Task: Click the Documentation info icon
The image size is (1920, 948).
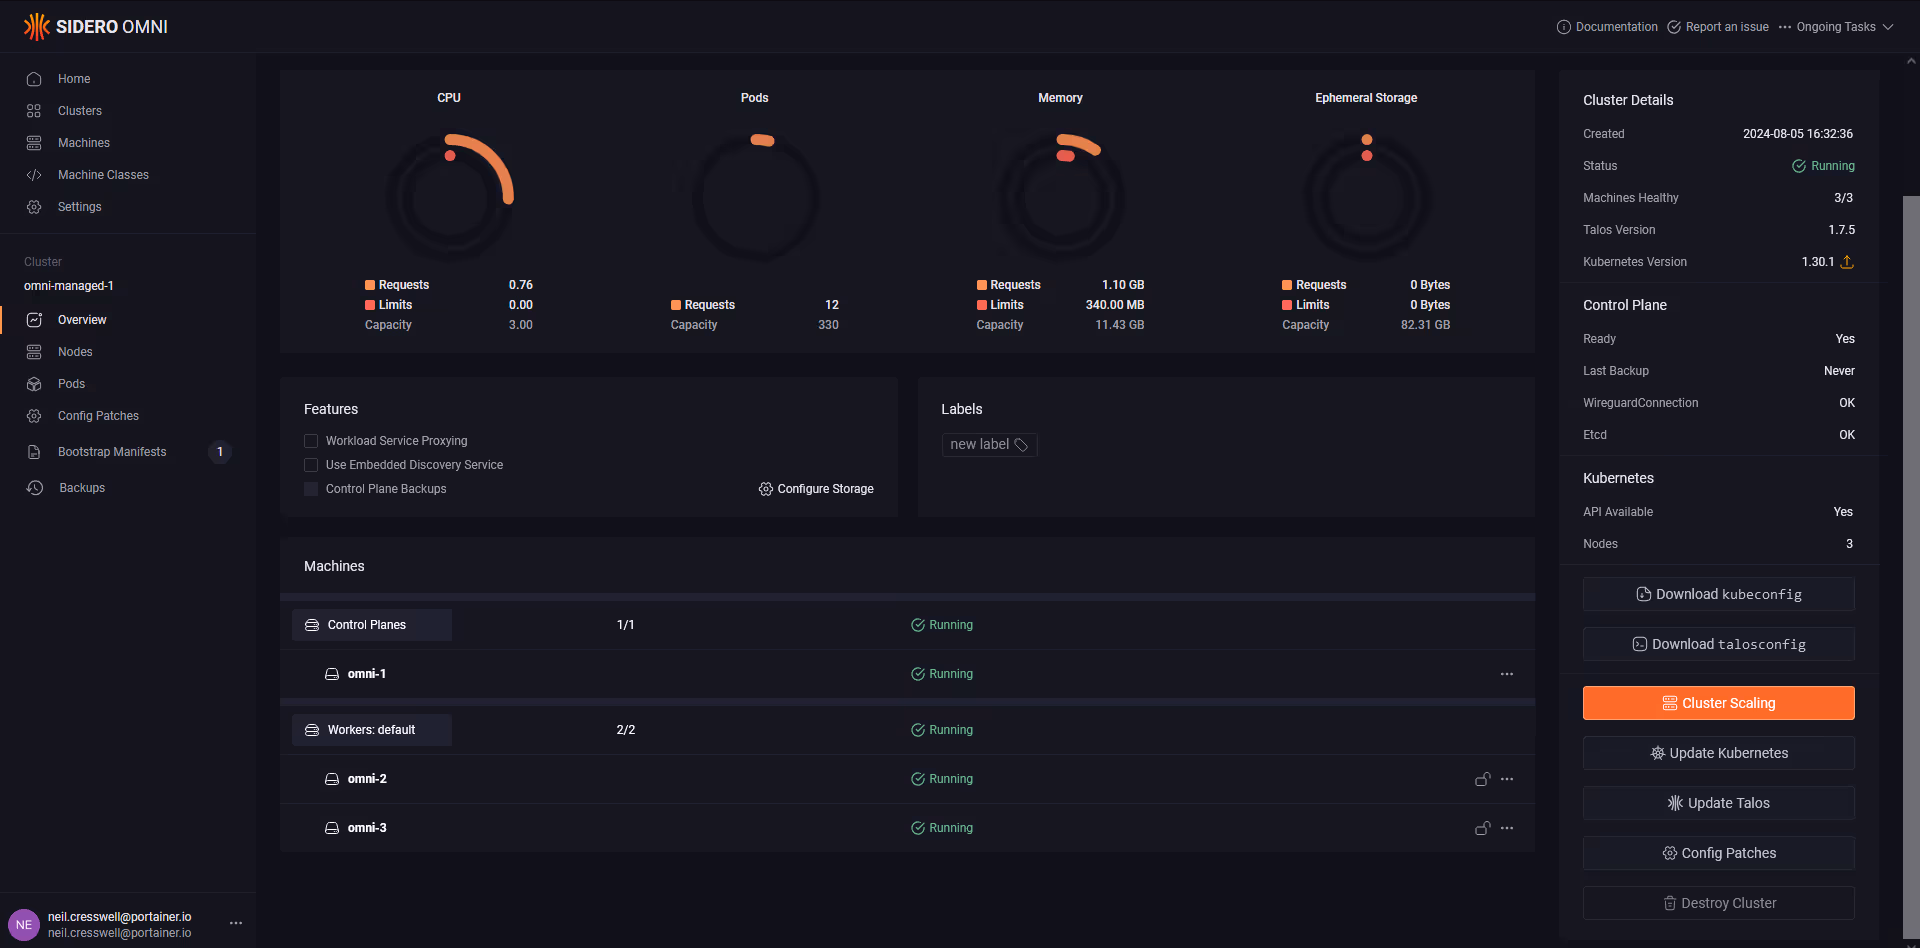Action: pos(1564,27)
